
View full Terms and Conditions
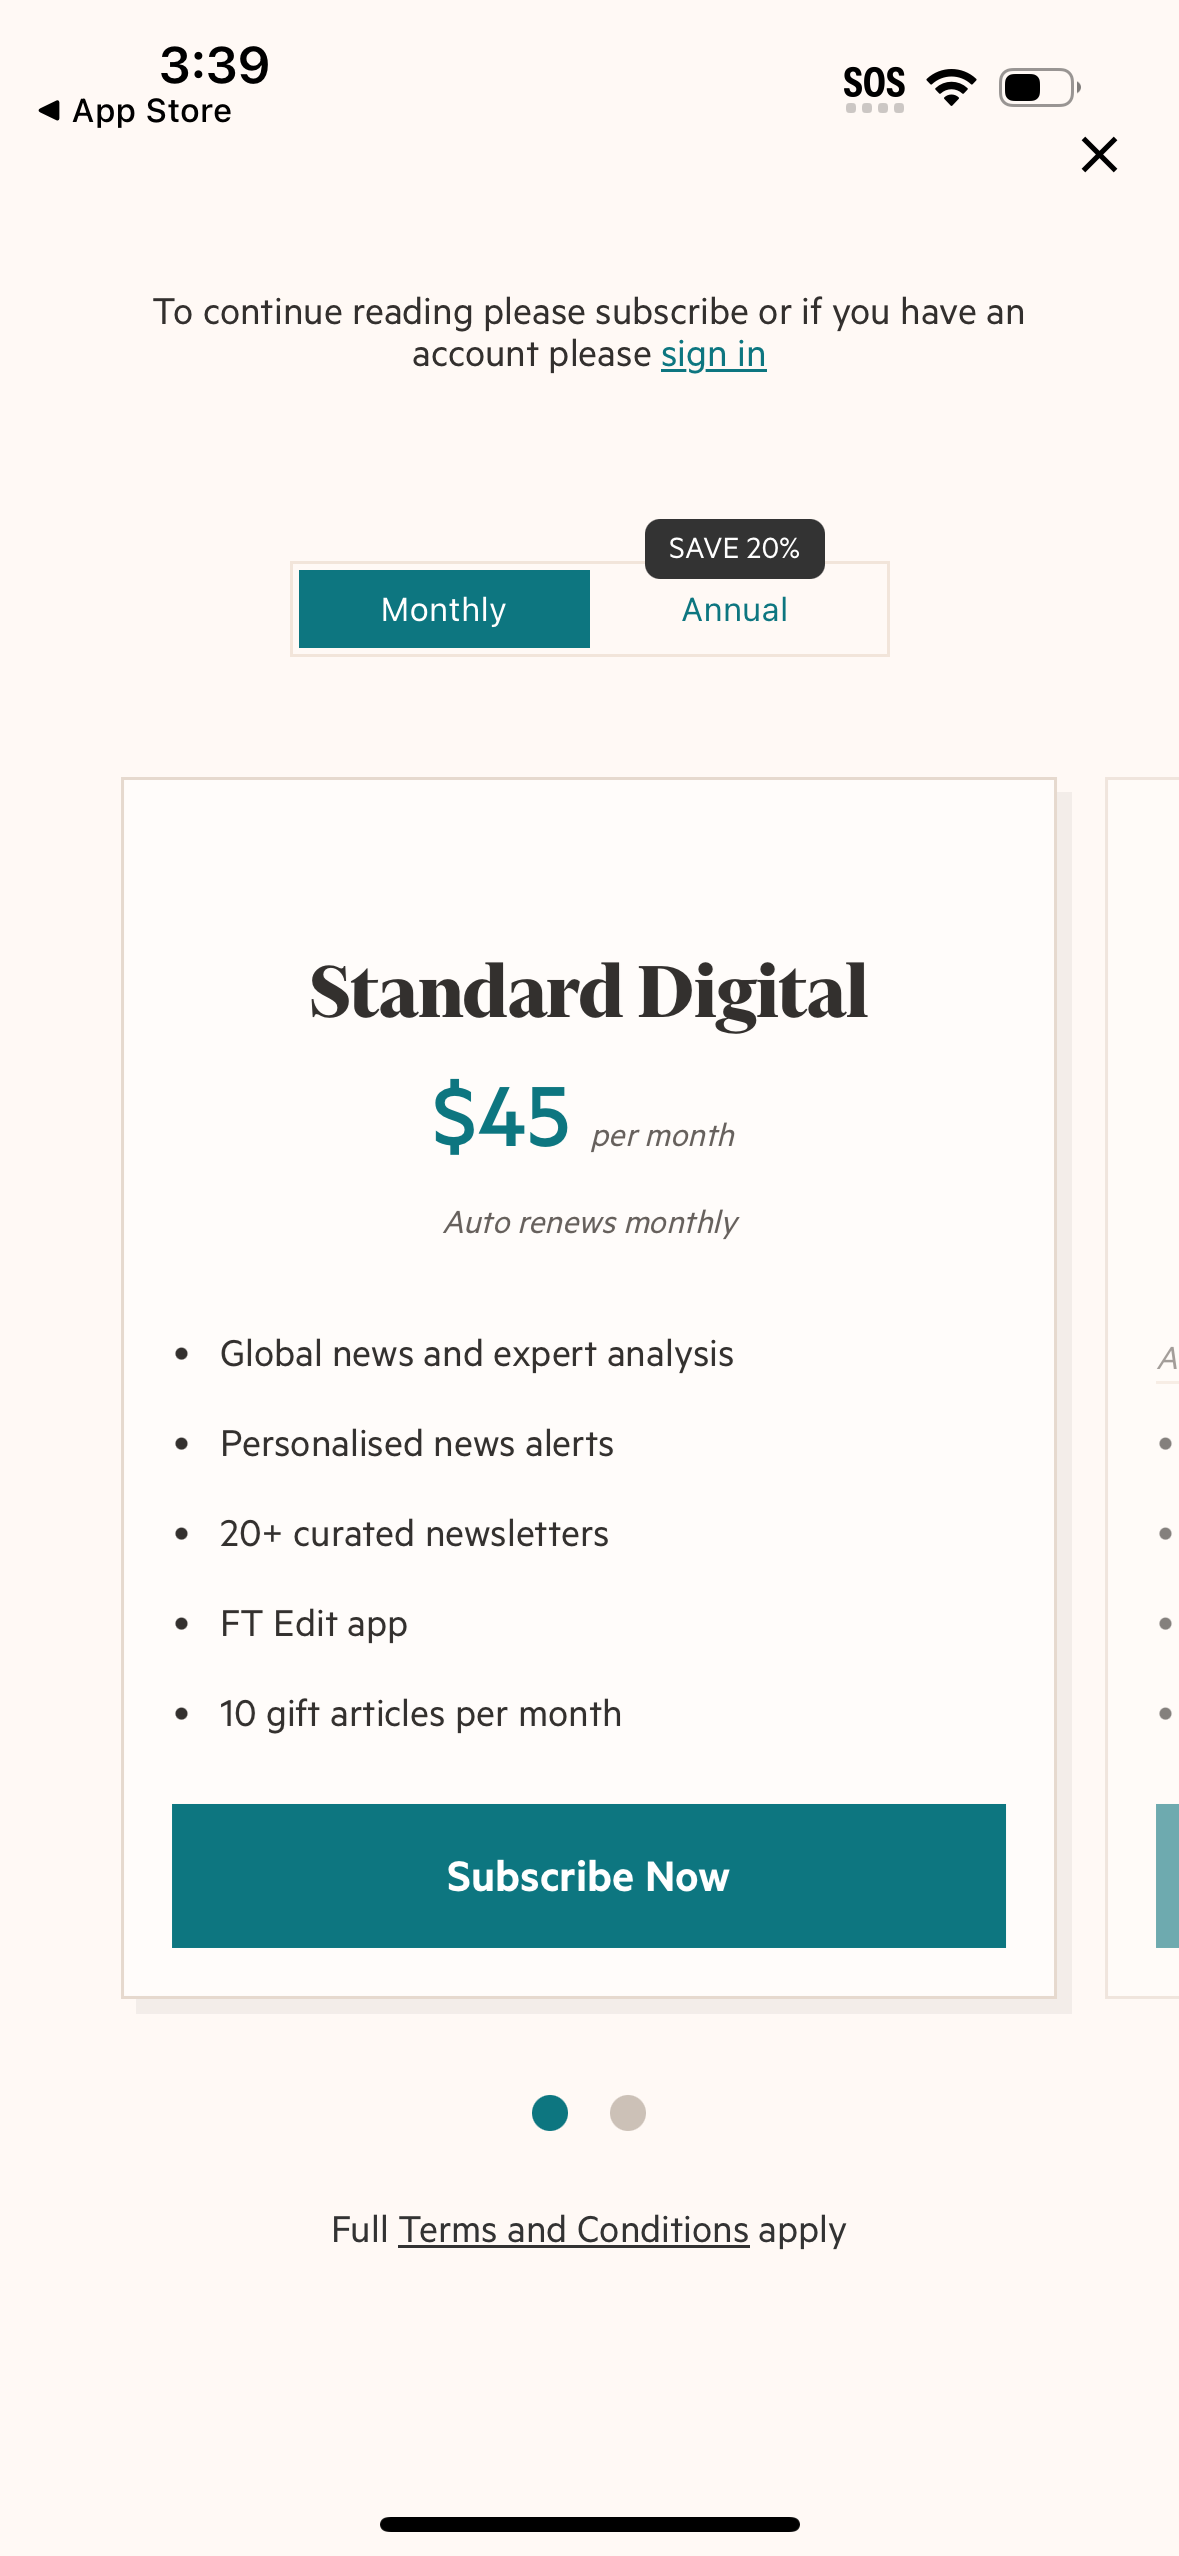574,2228
